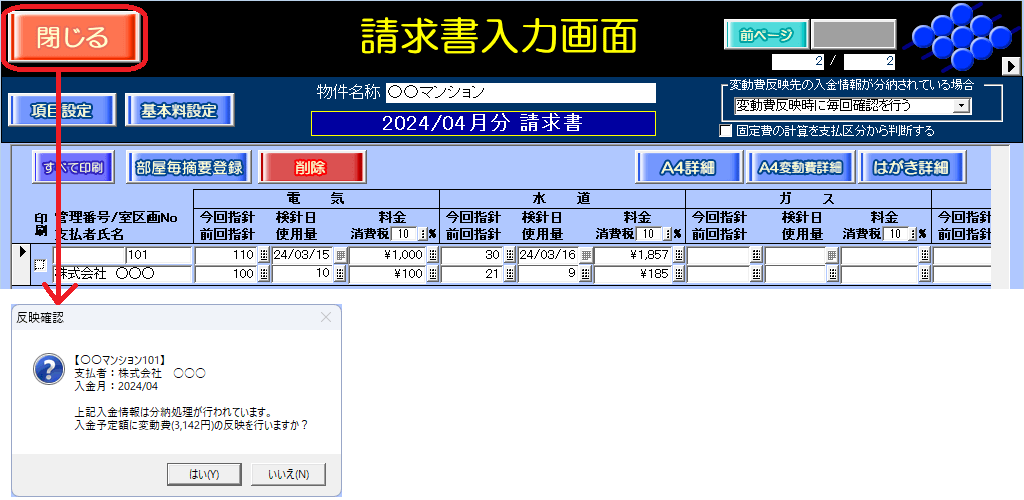Image resolution: width=1024 pixels, height=500 pixels.
Task: Enable the 固定費の計算を支払区分から判断する checkbox
Action: 726,131
